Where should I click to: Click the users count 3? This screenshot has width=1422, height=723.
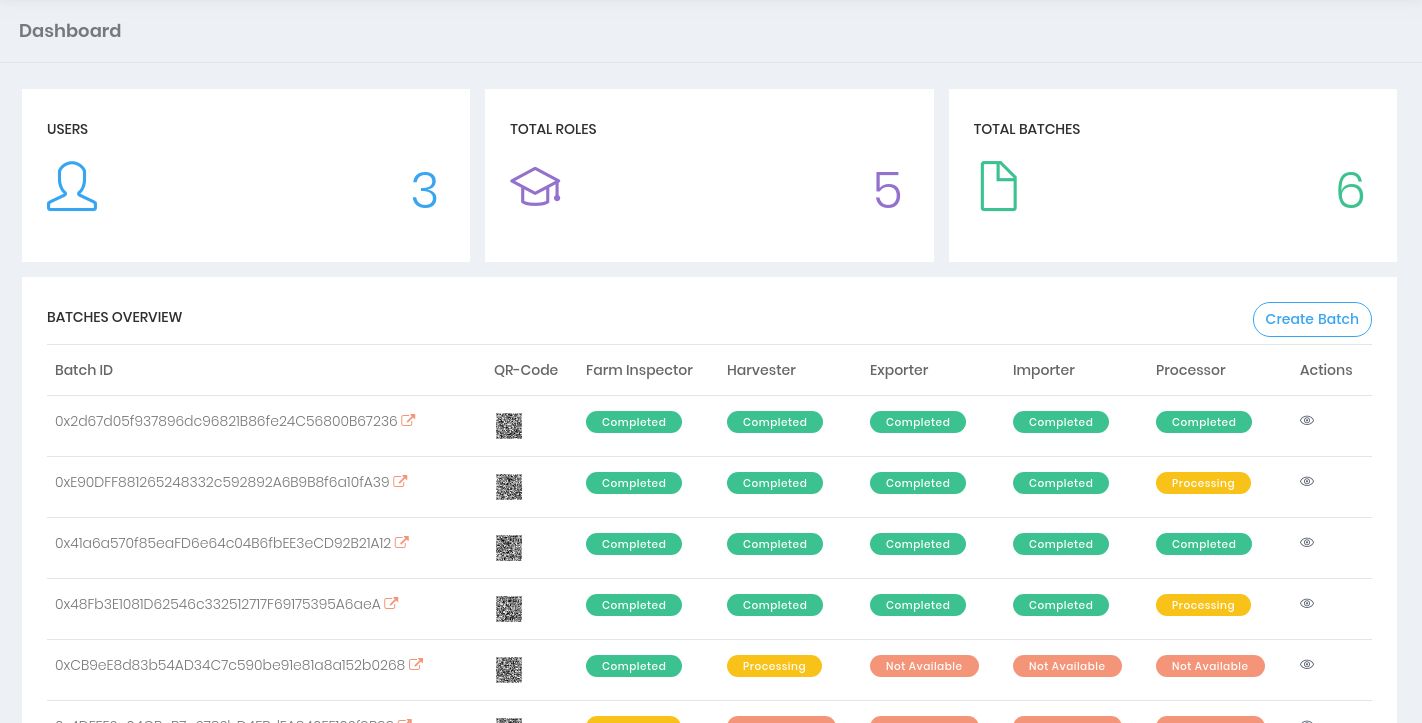point(425,190)
